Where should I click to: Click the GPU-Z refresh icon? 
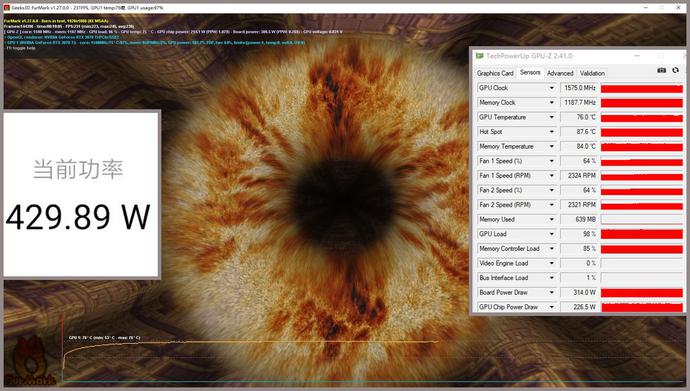[675, 70]
